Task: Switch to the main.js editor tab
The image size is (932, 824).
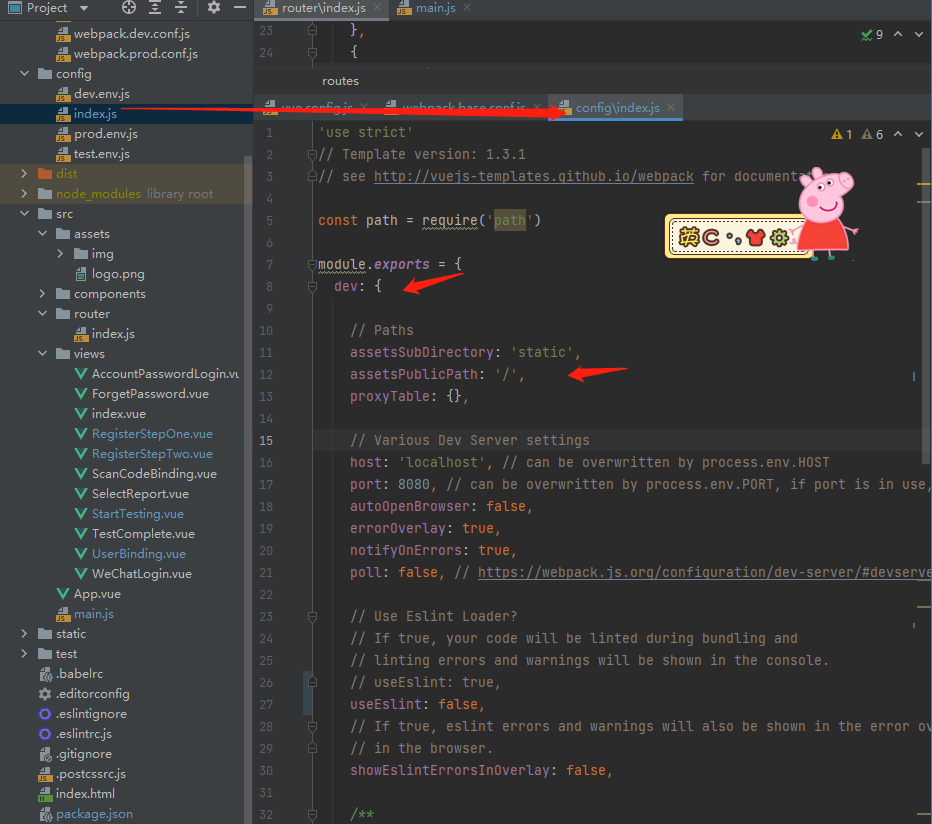Action: pos(436,8)
